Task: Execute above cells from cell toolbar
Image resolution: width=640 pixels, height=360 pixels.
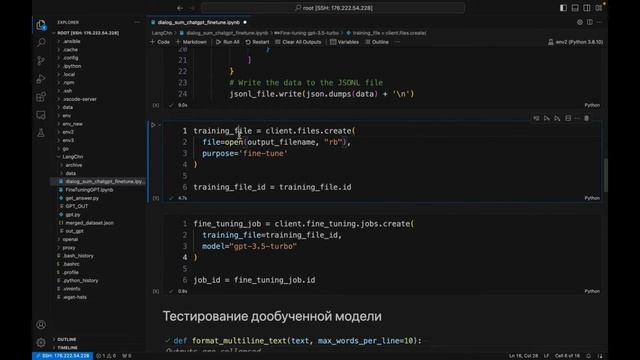Action: [x=547, y=118]
